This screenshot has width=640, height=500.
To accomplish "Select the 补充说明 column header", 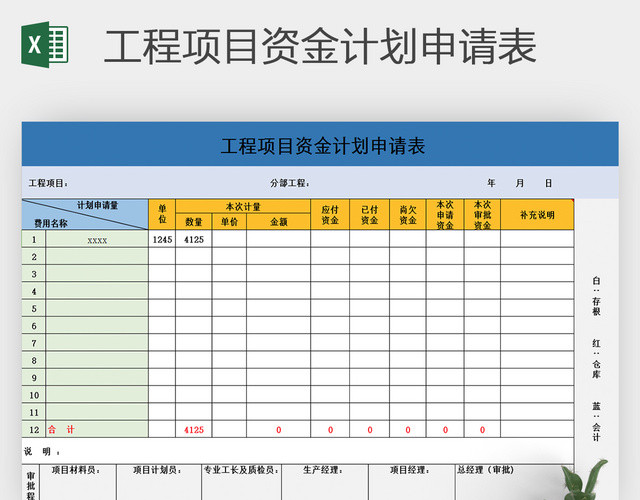I will (x=537, y=214).
